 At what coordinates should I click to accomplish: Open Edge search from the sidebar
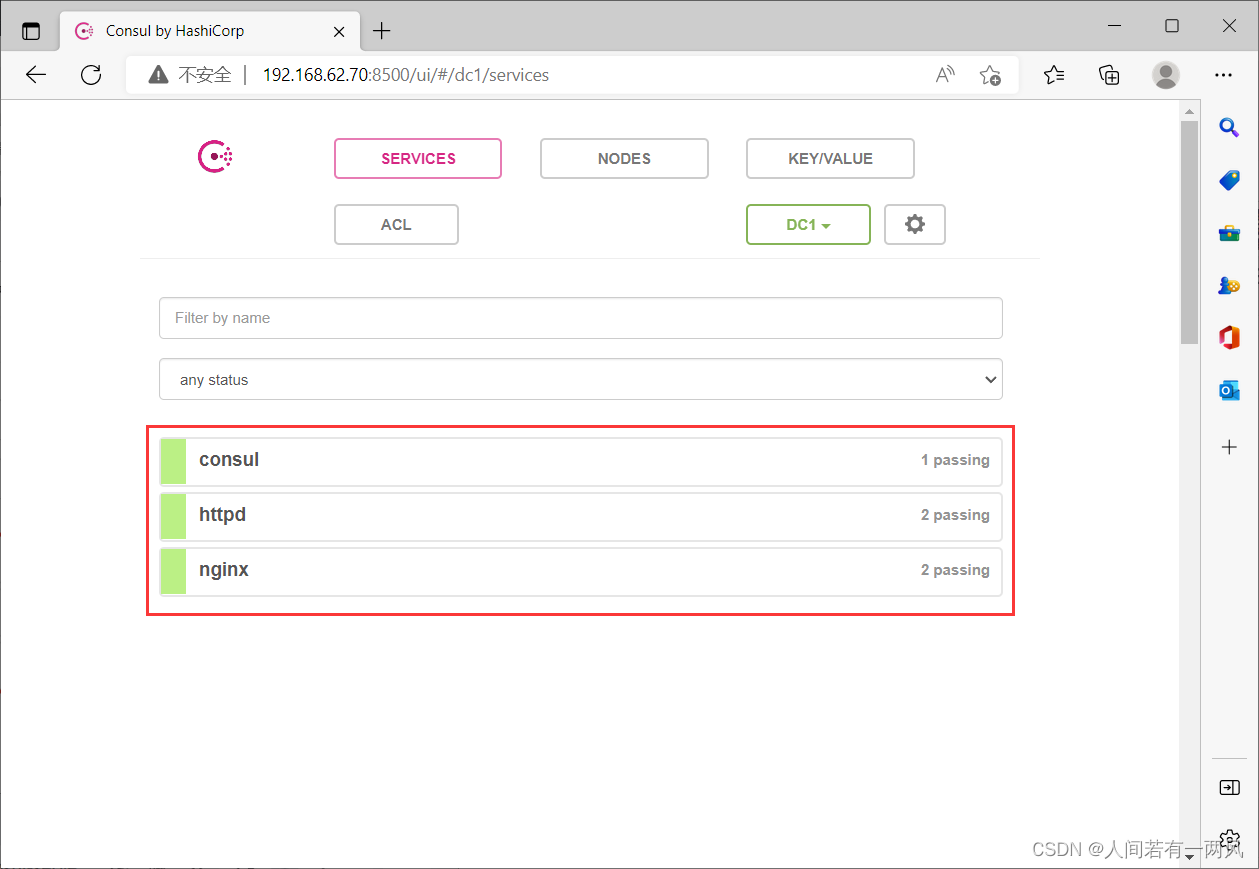[1228, 127]
